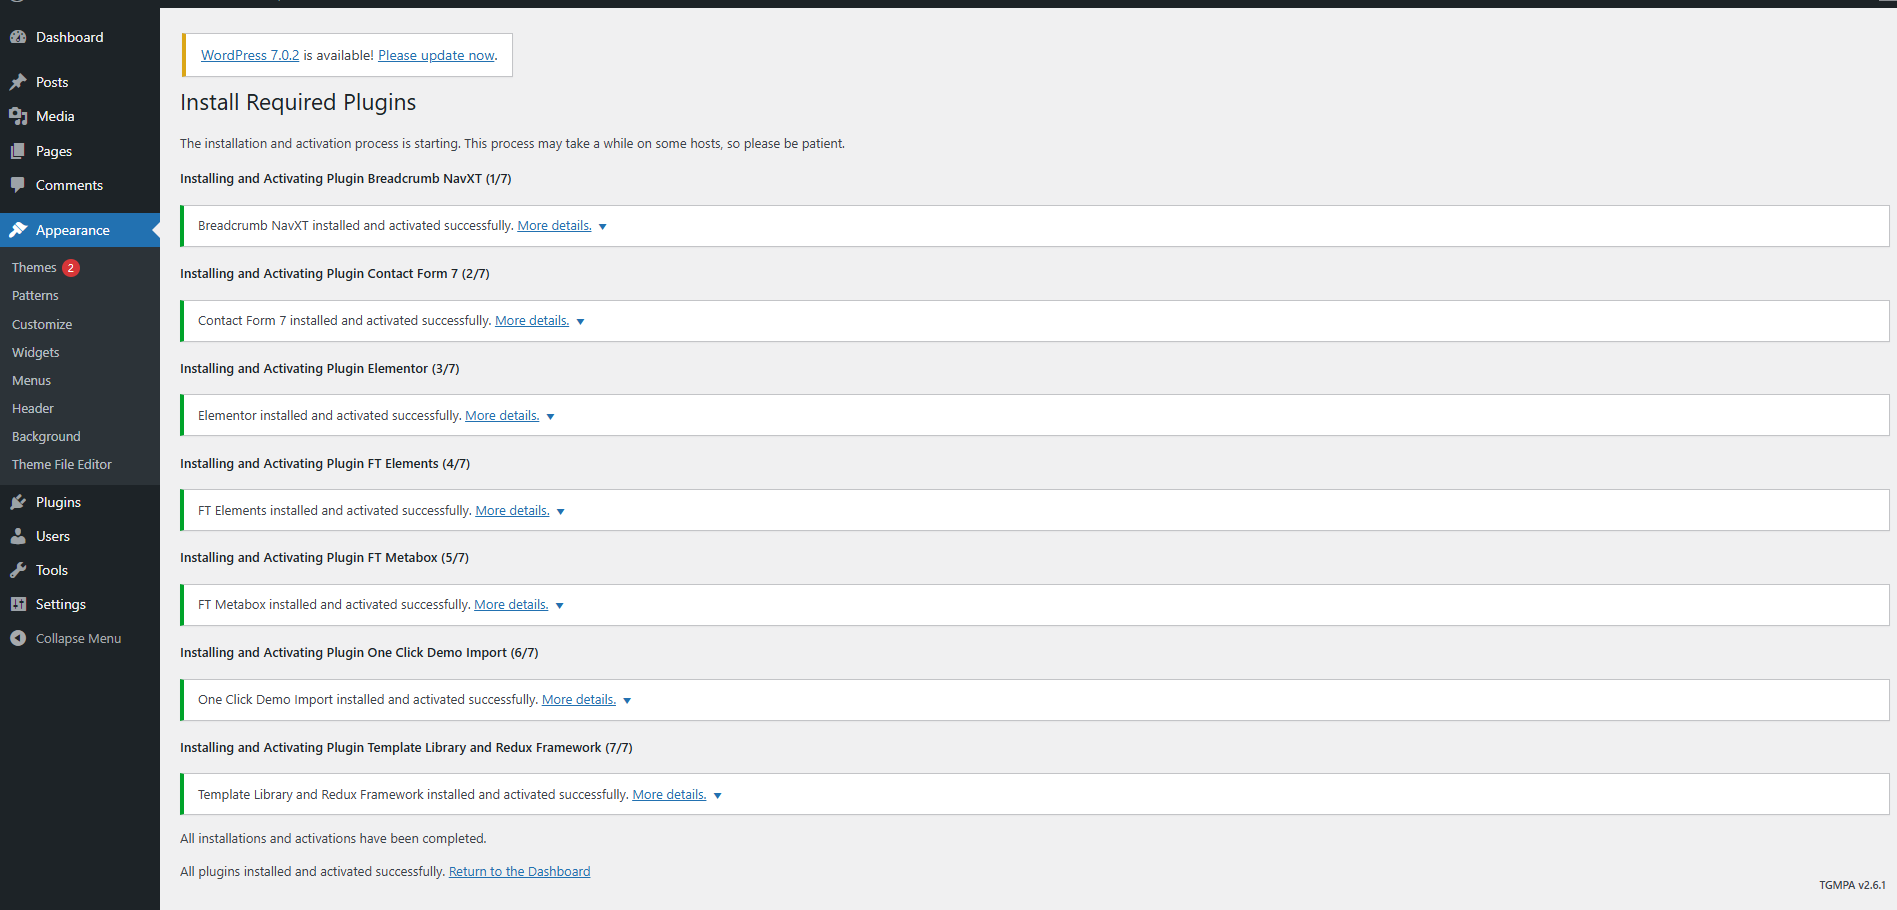Click the Users person icon
This screenshot has width=1897, height=910.
(18, 536)
